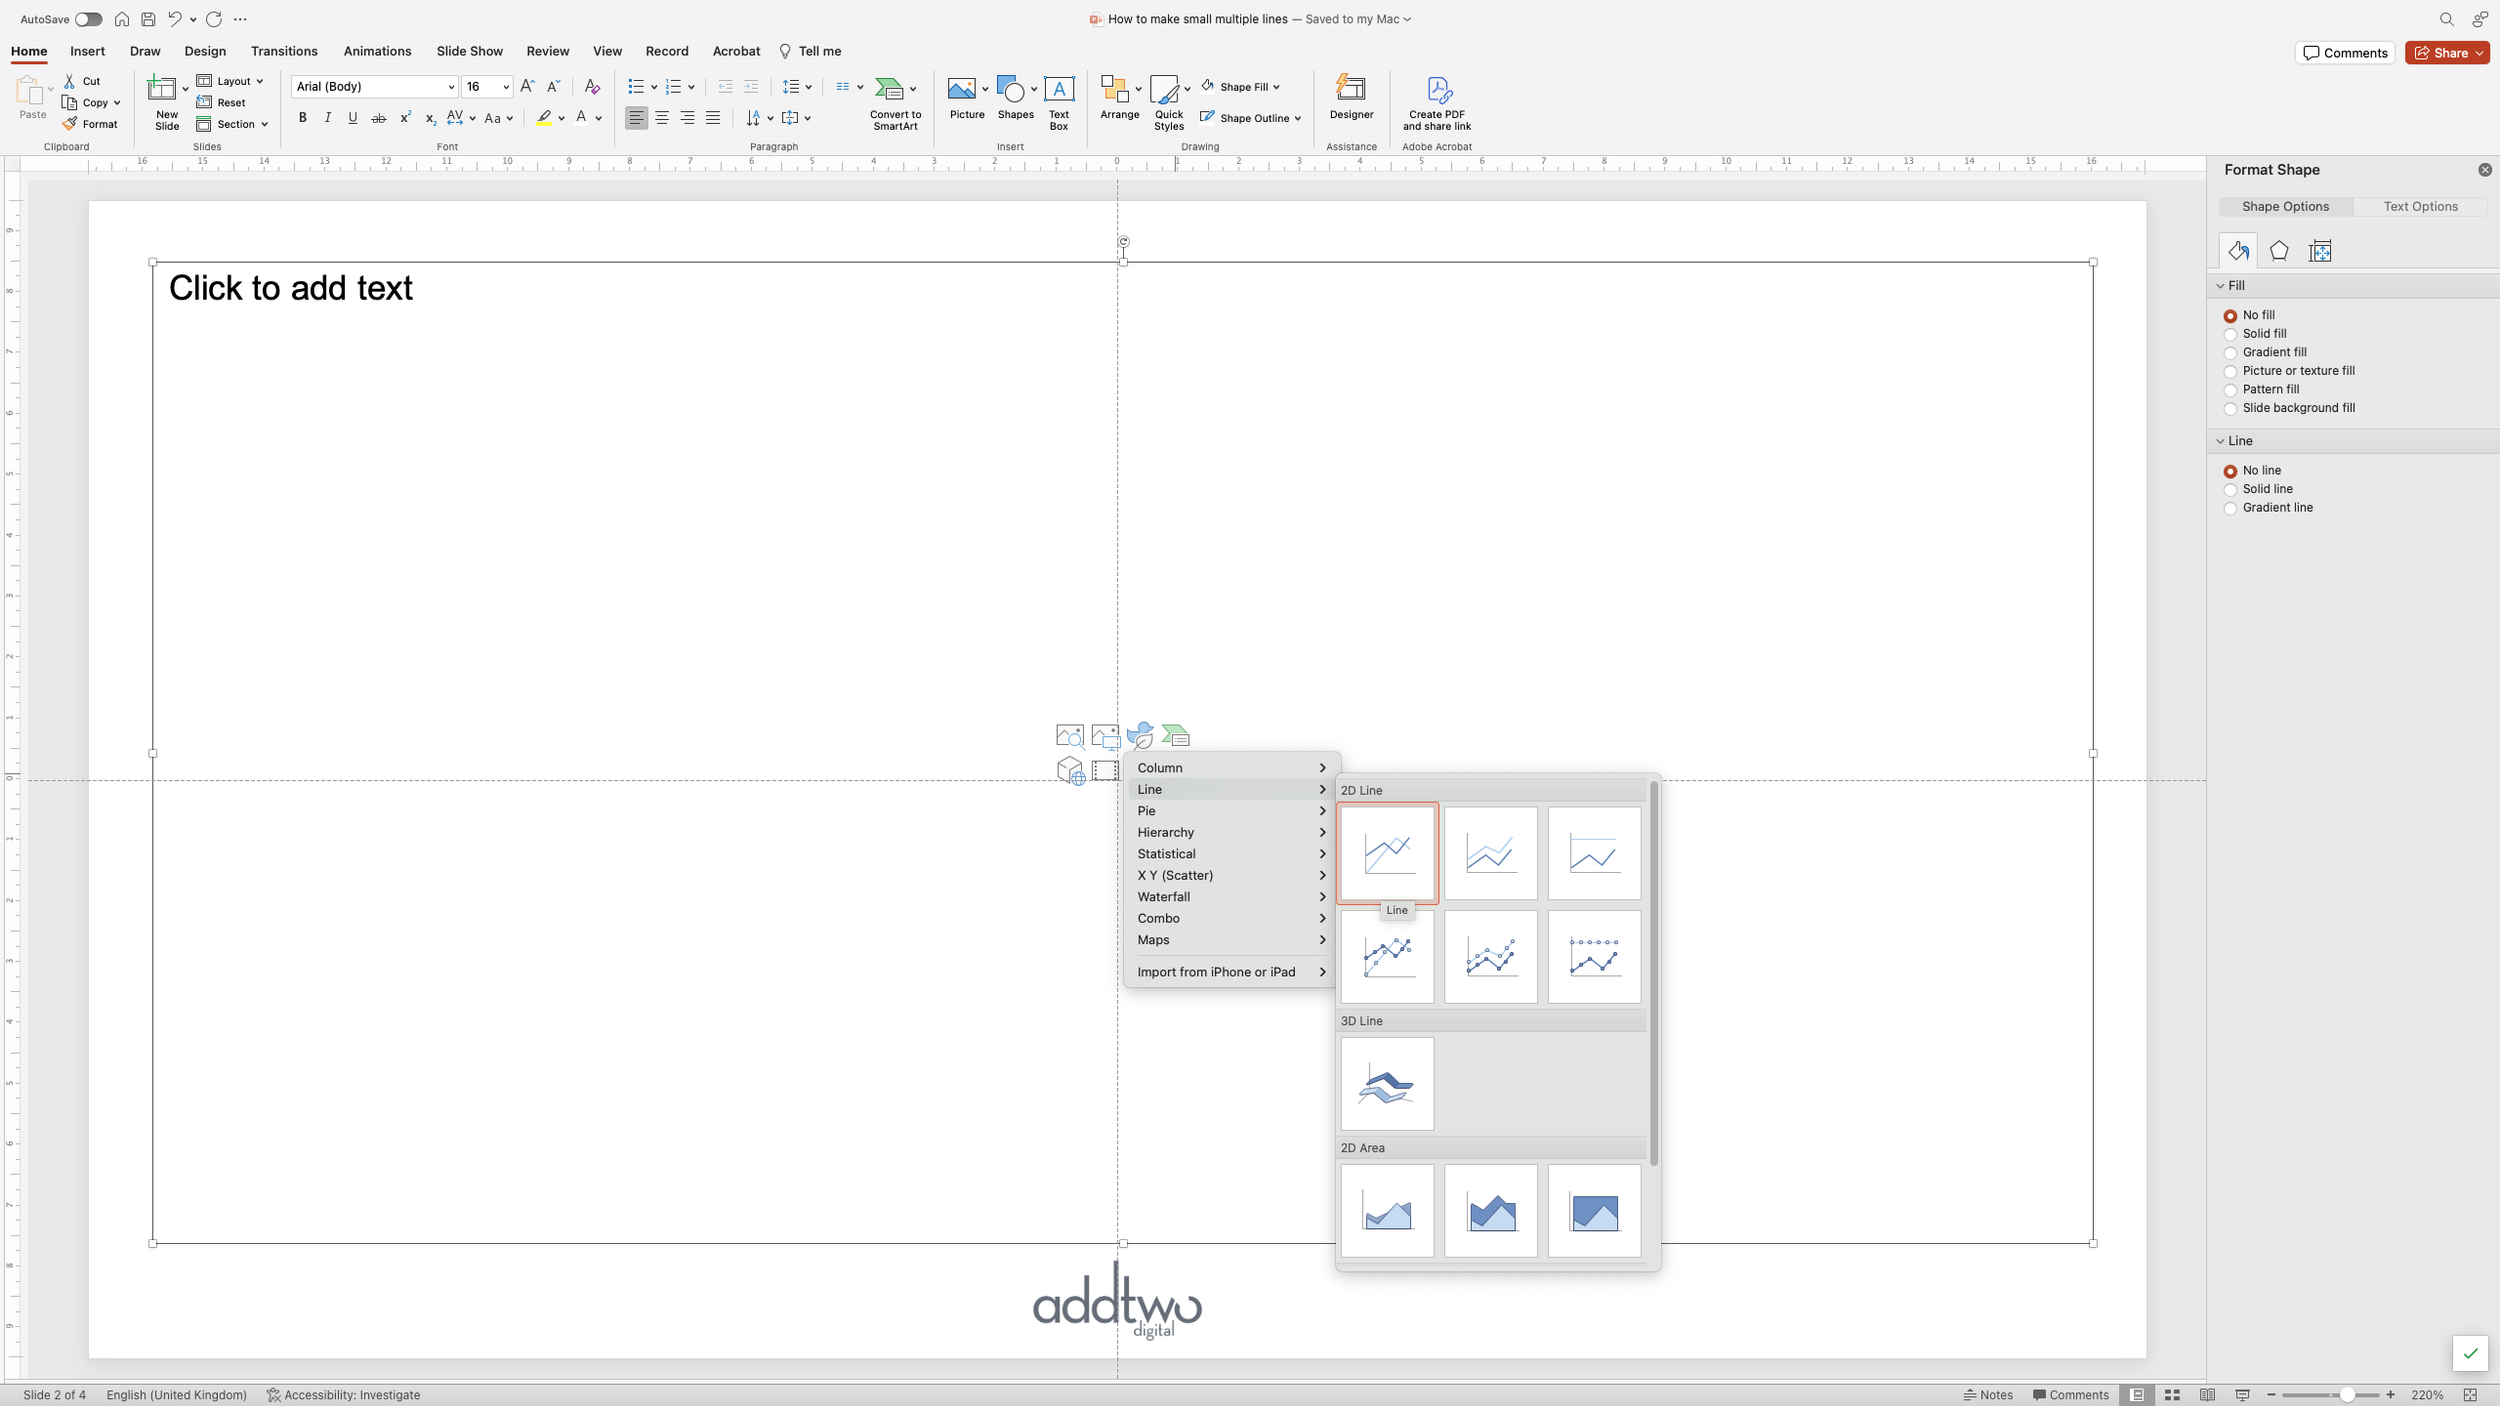Create a New Slide
The image size is (2500, 1406).
pyautogui.click(x=165, y=100)
